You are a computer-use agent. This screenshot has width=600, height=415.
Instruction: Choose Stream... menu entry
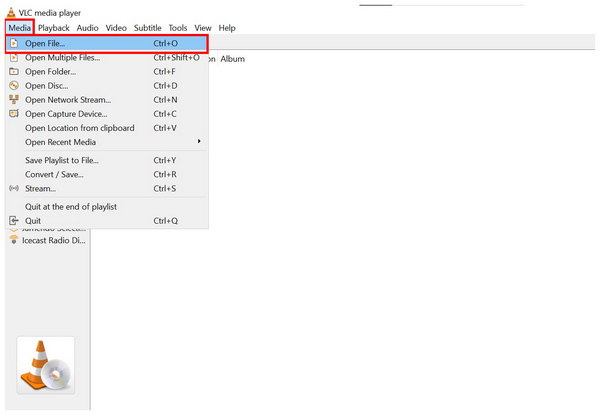click(107, 189)
